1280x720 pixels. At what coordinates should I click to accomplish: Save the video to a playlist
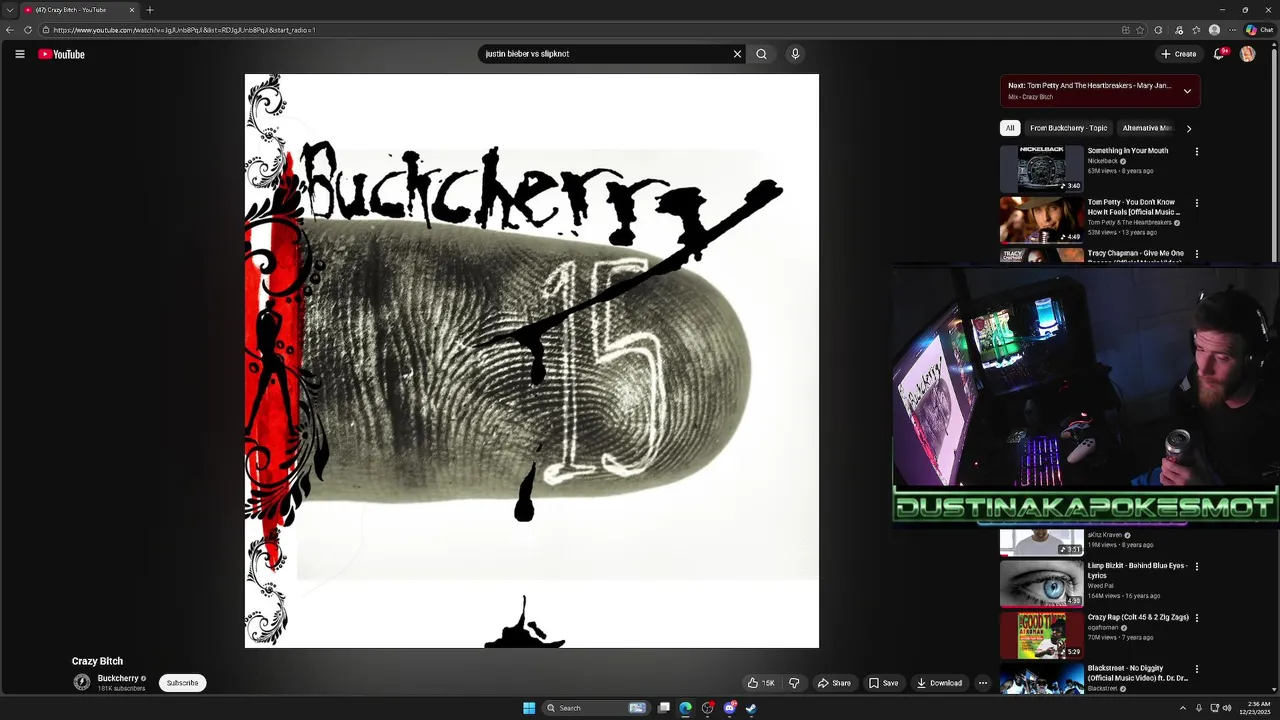pyautogui.click(x=883, y=683)
